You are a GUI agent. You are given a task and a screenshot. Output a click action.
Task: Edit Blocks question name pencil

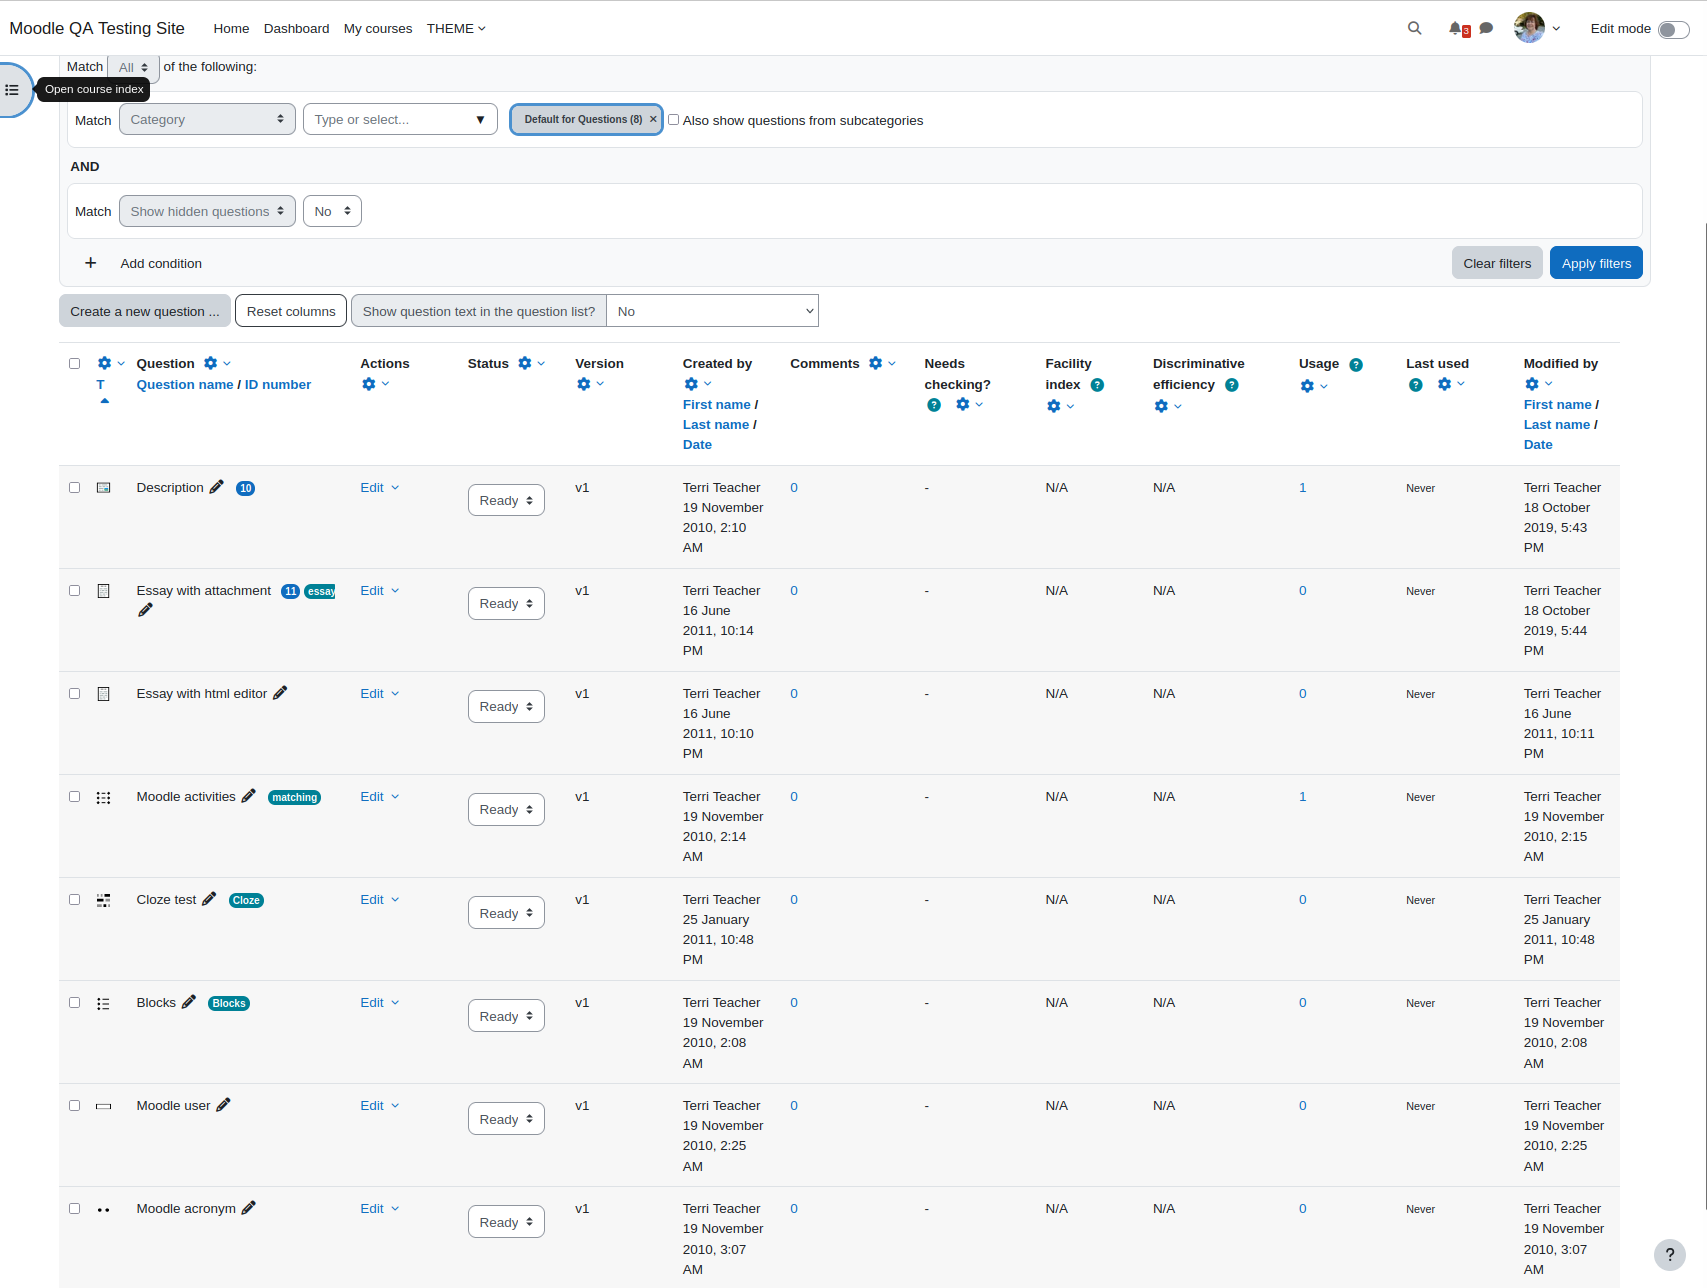point(189,1002)
